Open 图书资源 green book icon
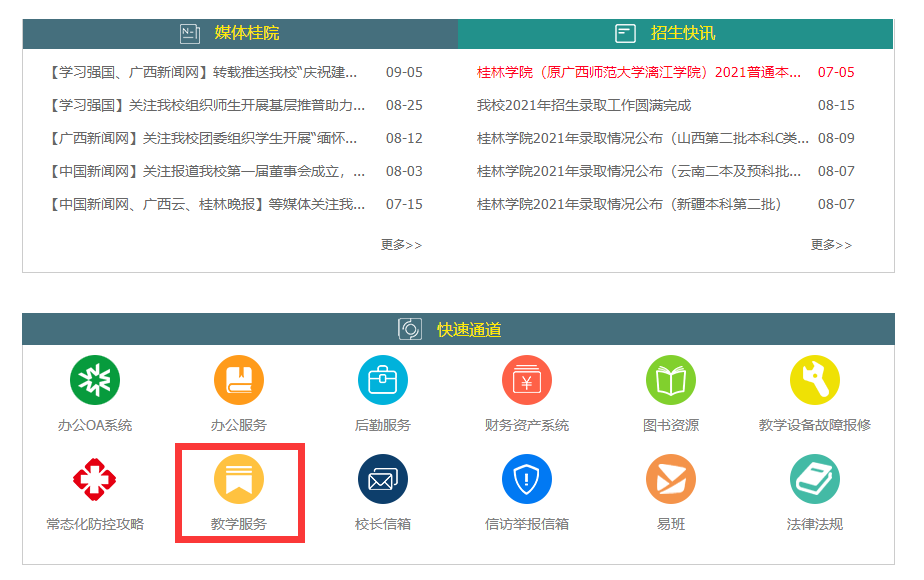 pos(671,381)
